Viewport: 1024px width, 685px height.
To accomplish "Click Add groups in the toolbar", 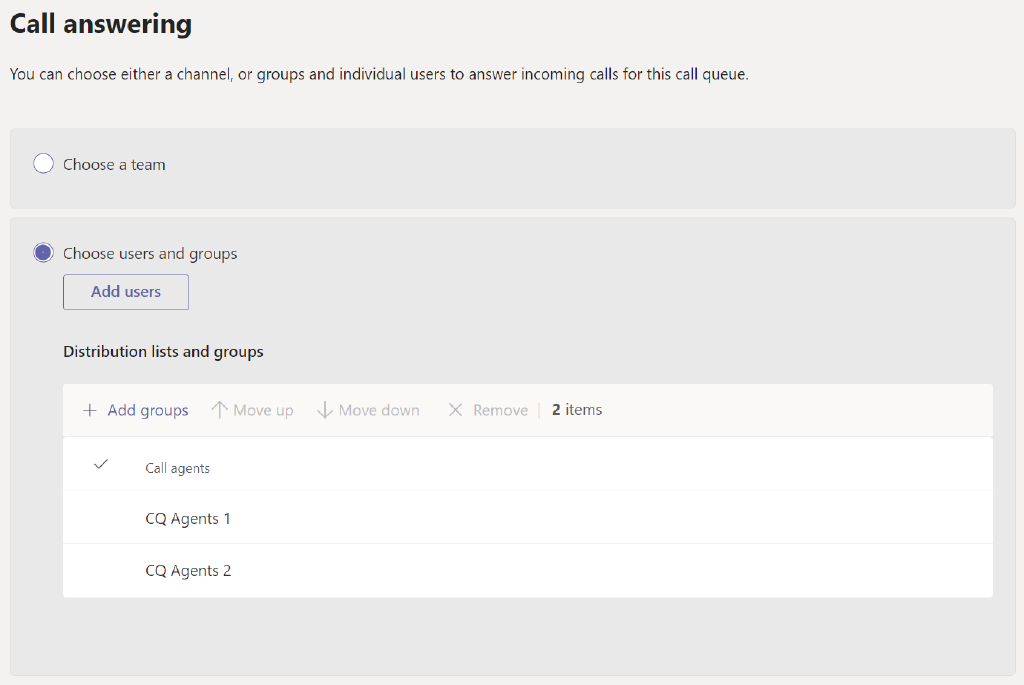I will pyautogui.click(x=147, y=410).
